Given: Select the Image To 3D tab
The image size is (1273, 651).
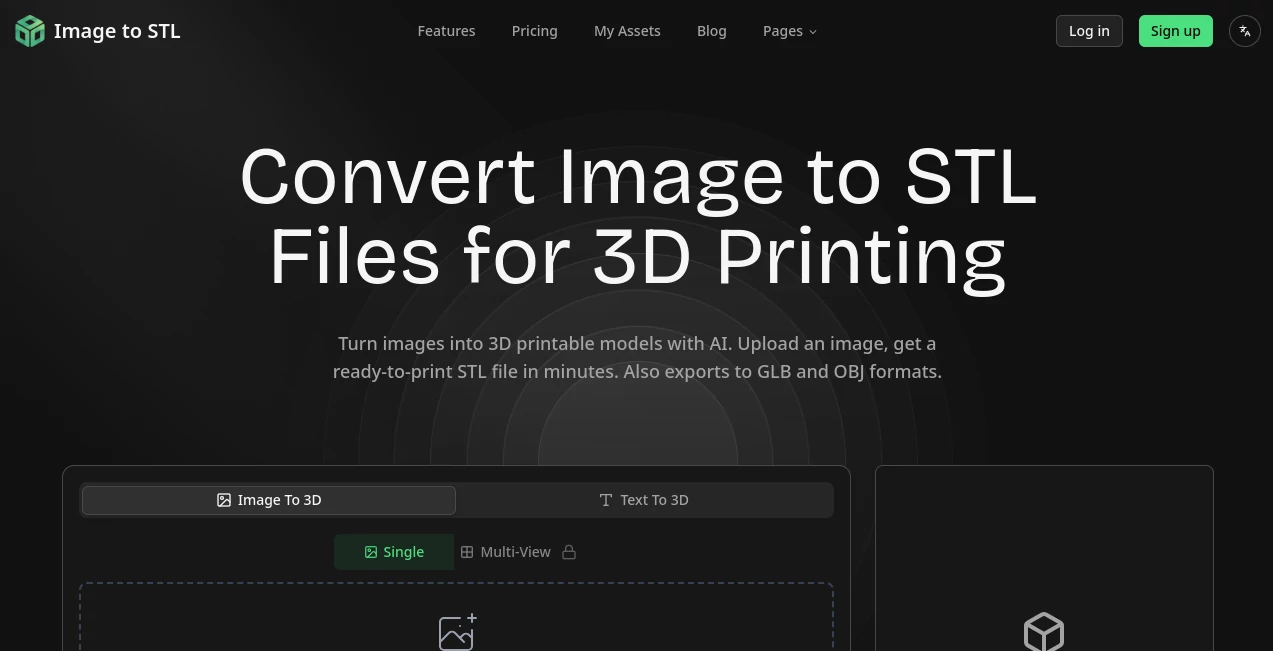Looking at the screenshot, I should point(268,500).
